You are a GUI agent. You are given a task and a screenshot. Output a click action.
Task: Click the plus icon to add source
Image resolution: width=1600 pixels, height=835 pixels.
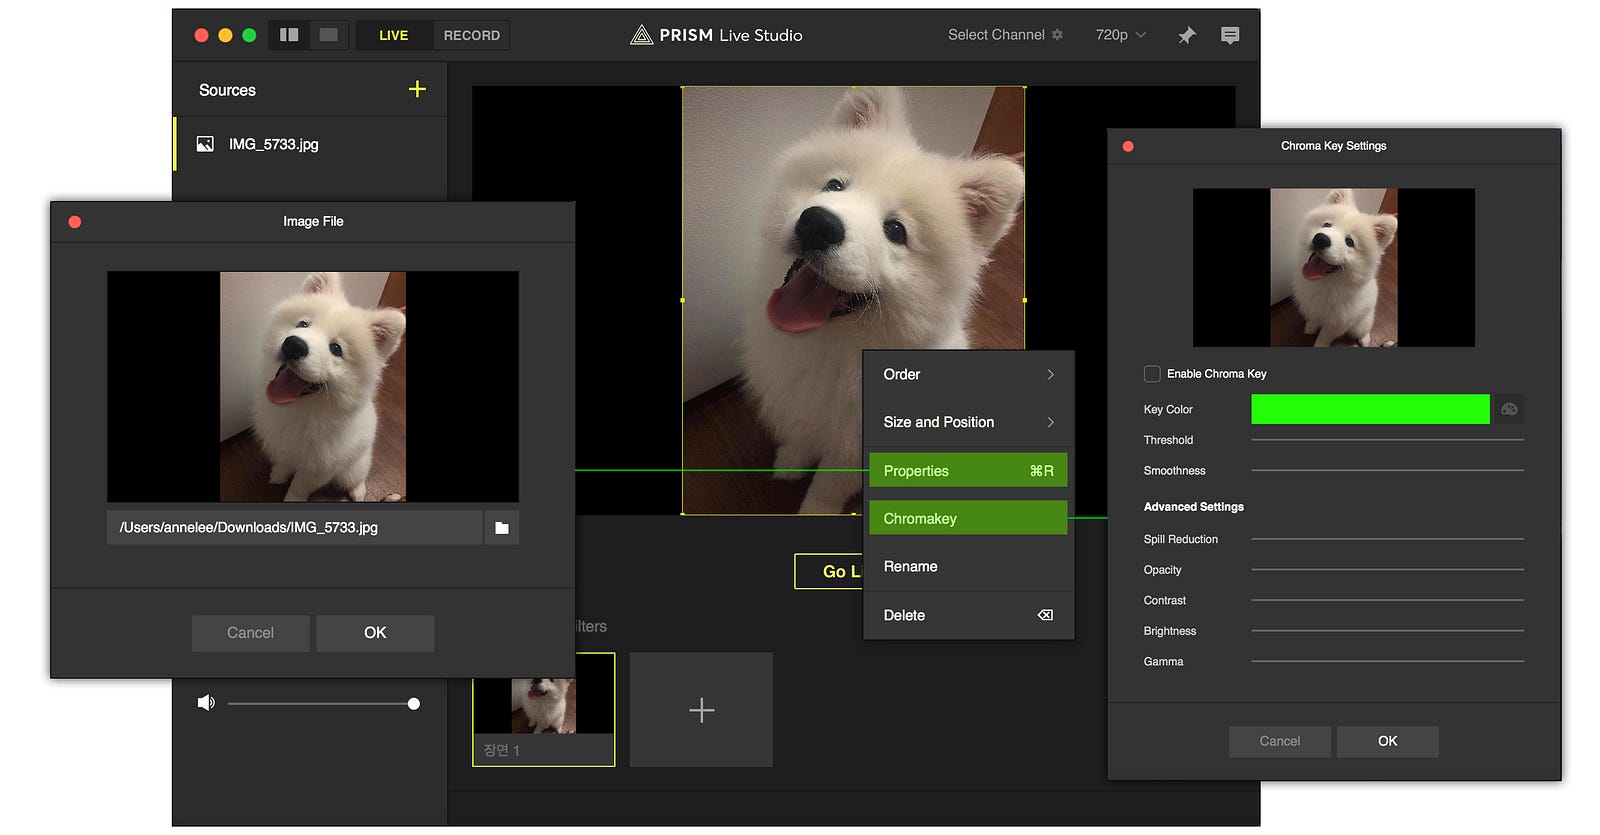(417, 89)
